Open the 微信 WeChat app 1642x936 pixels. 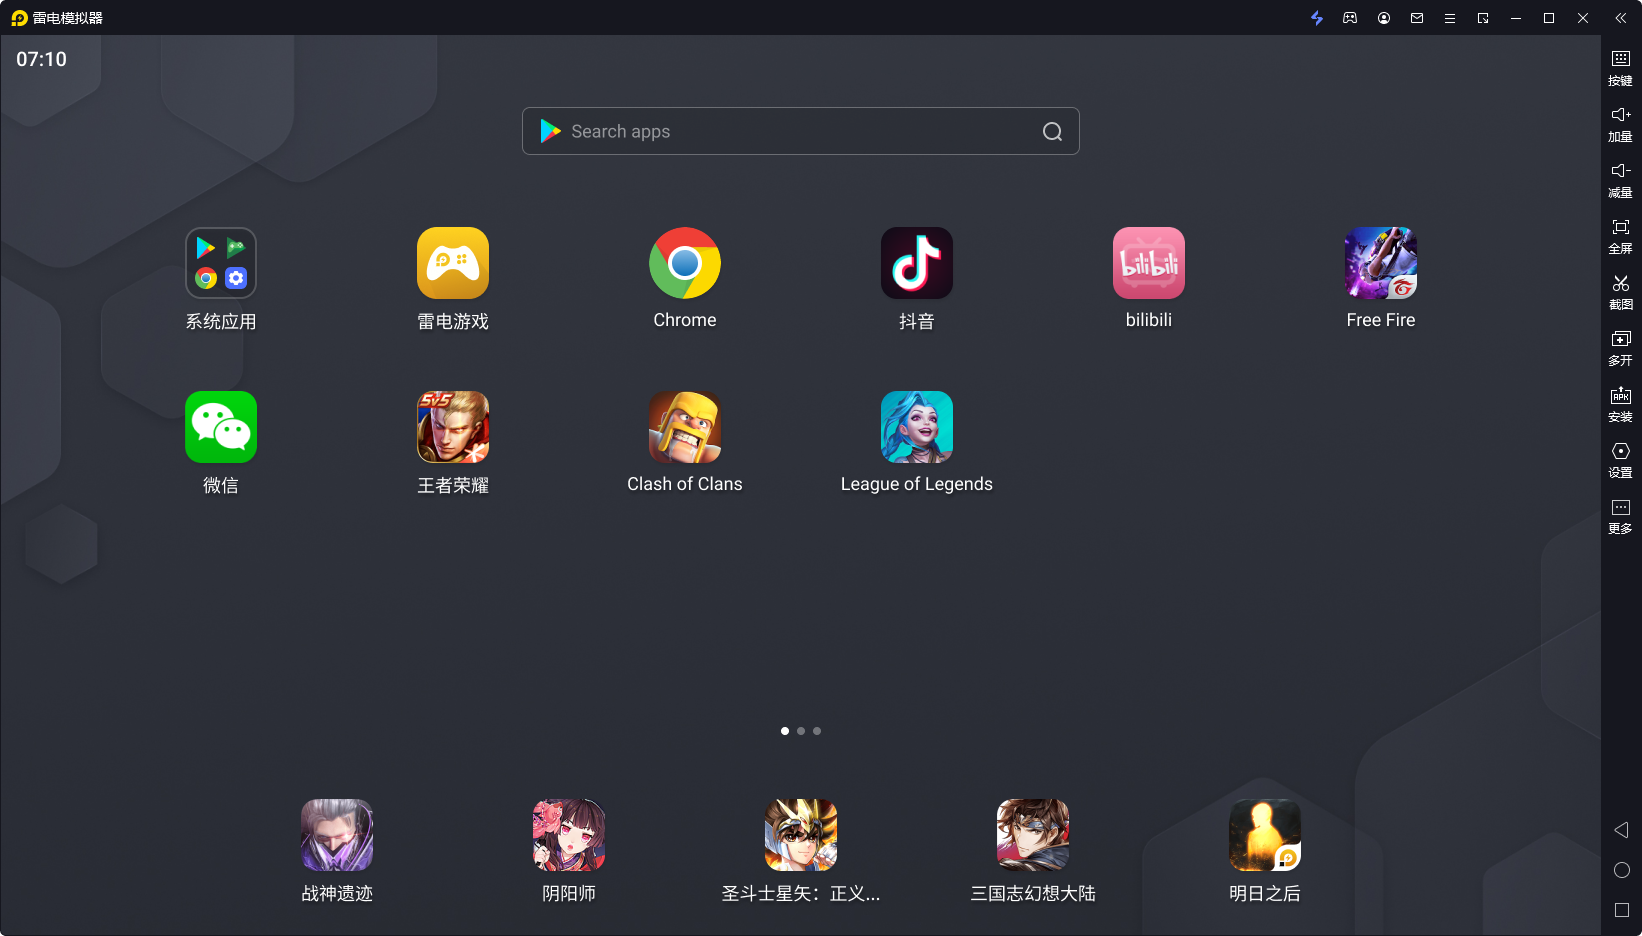coord(221,427)
